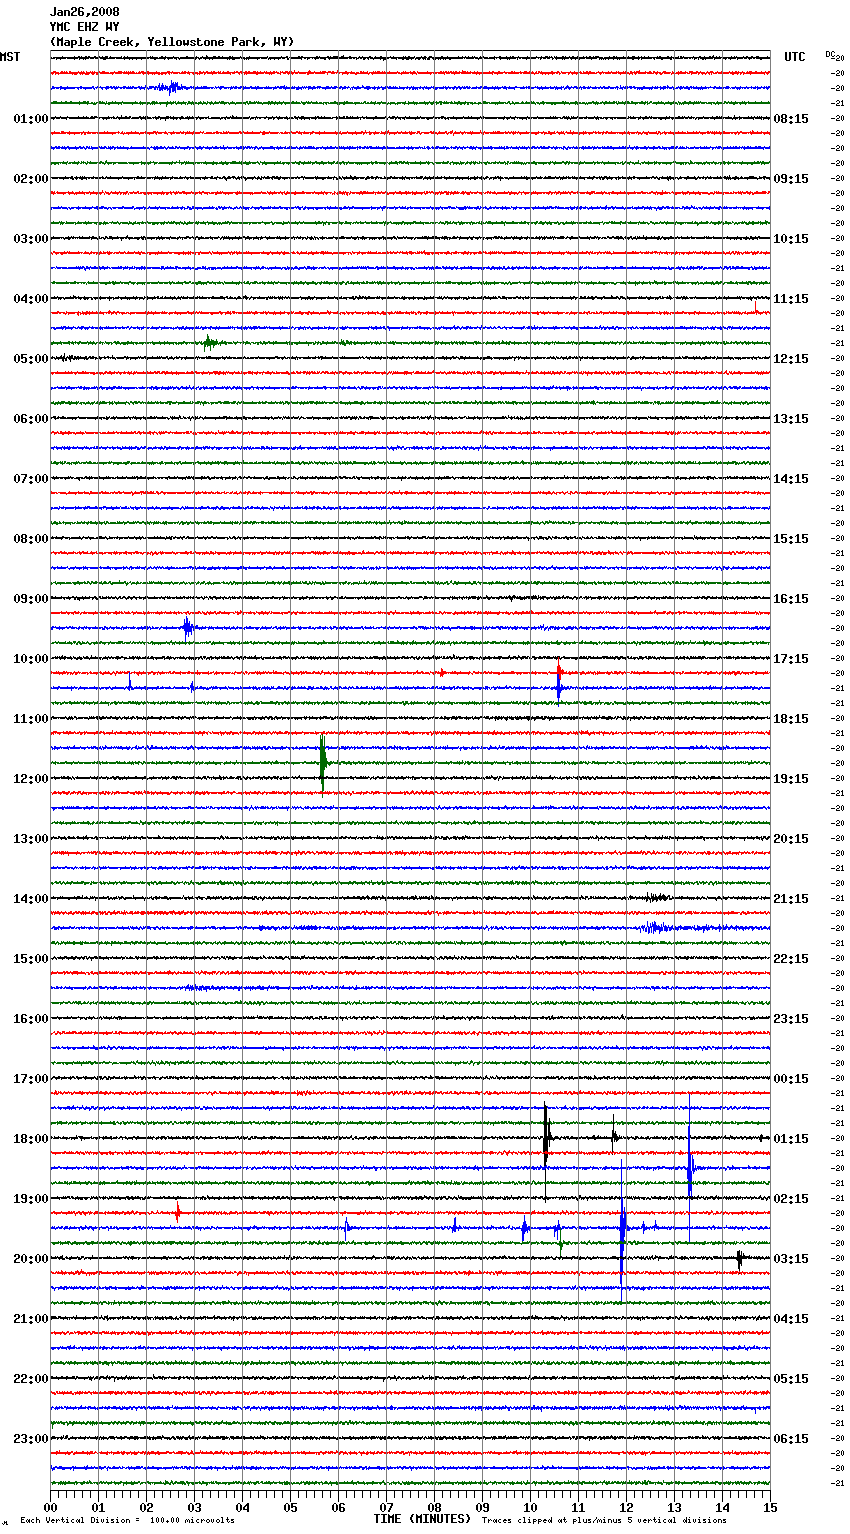Click the "13" tick label on minutes axis
This screenshot has width=850, height=1534.
675,1507
